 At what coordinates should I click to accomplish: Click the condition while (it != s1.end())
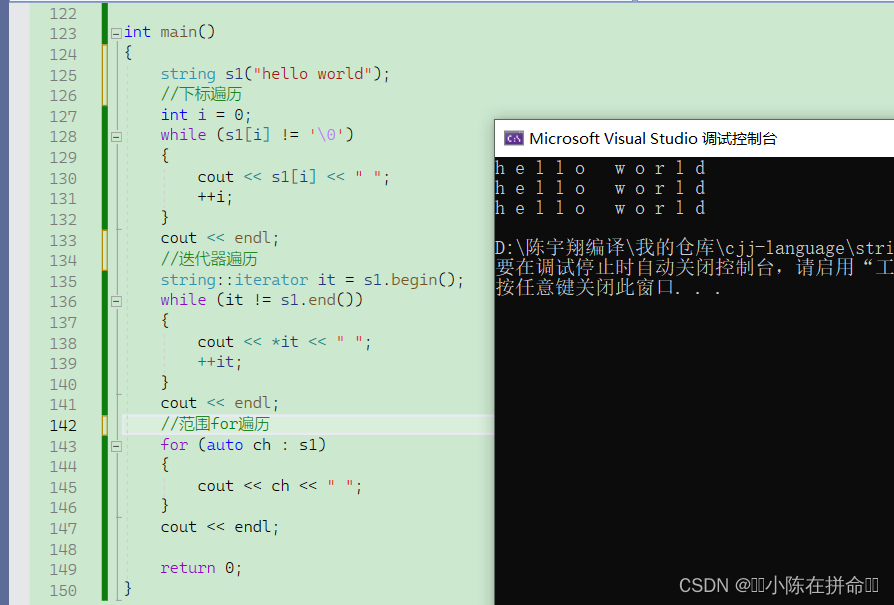(262, 300)
